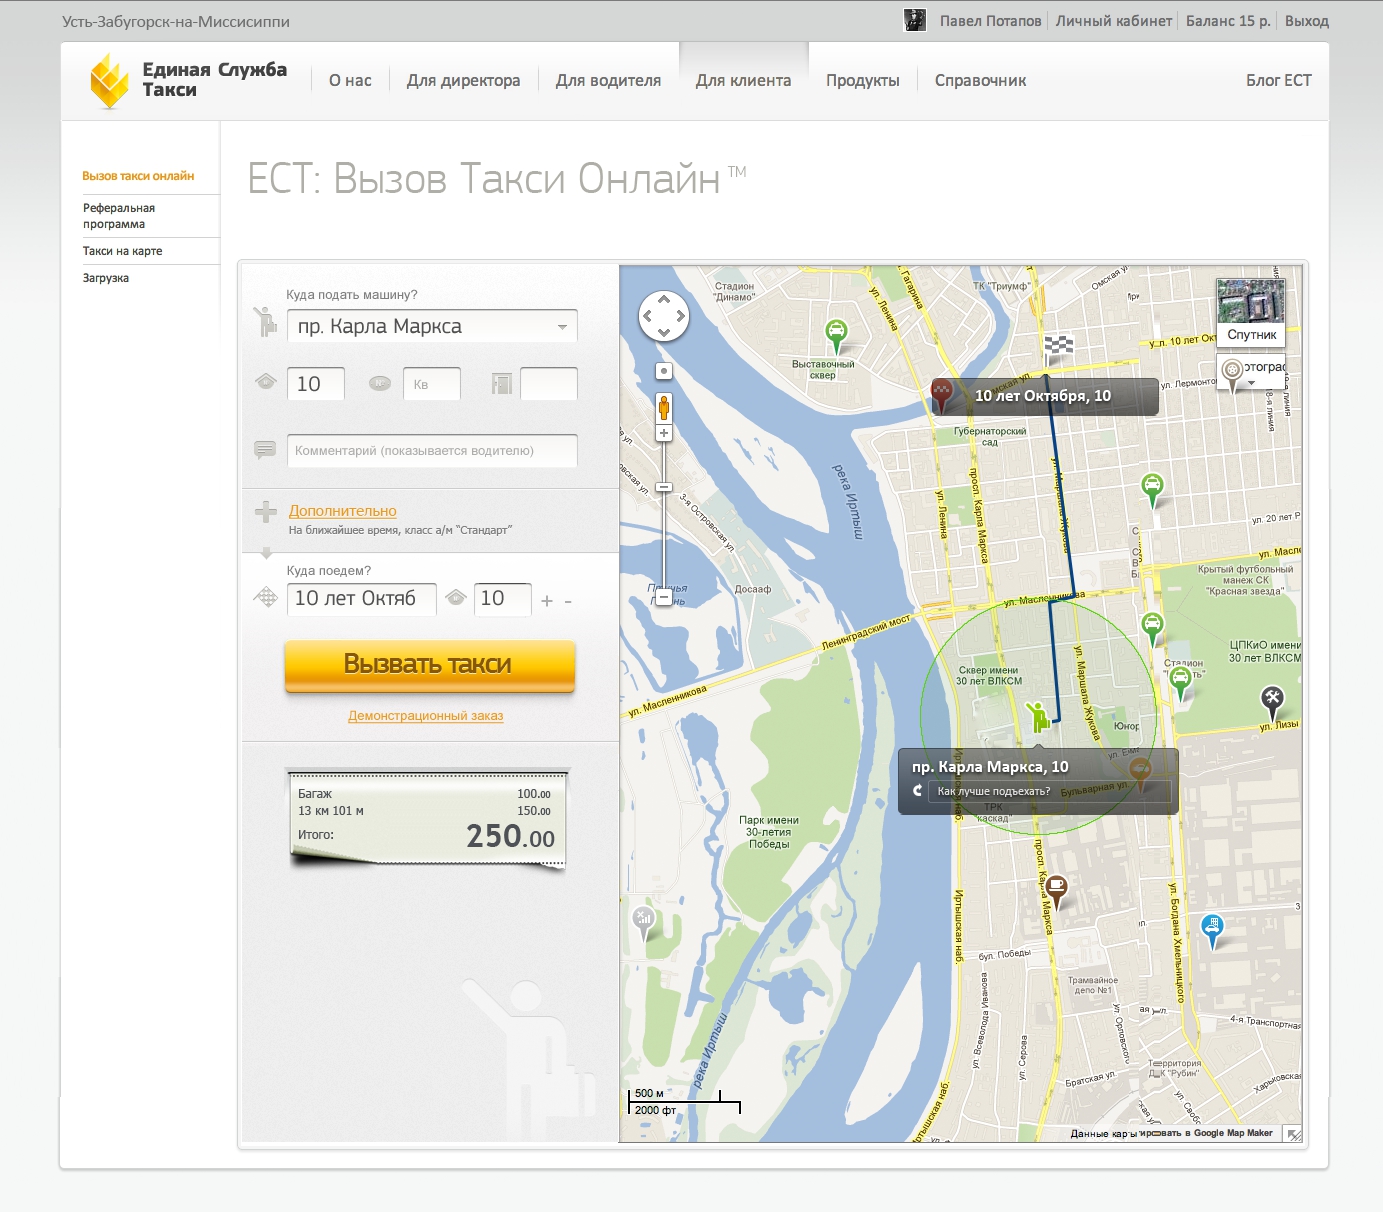Click blue hotel marker on map
This screenshot has width=1383, height=1212.
pos(1212,930)
